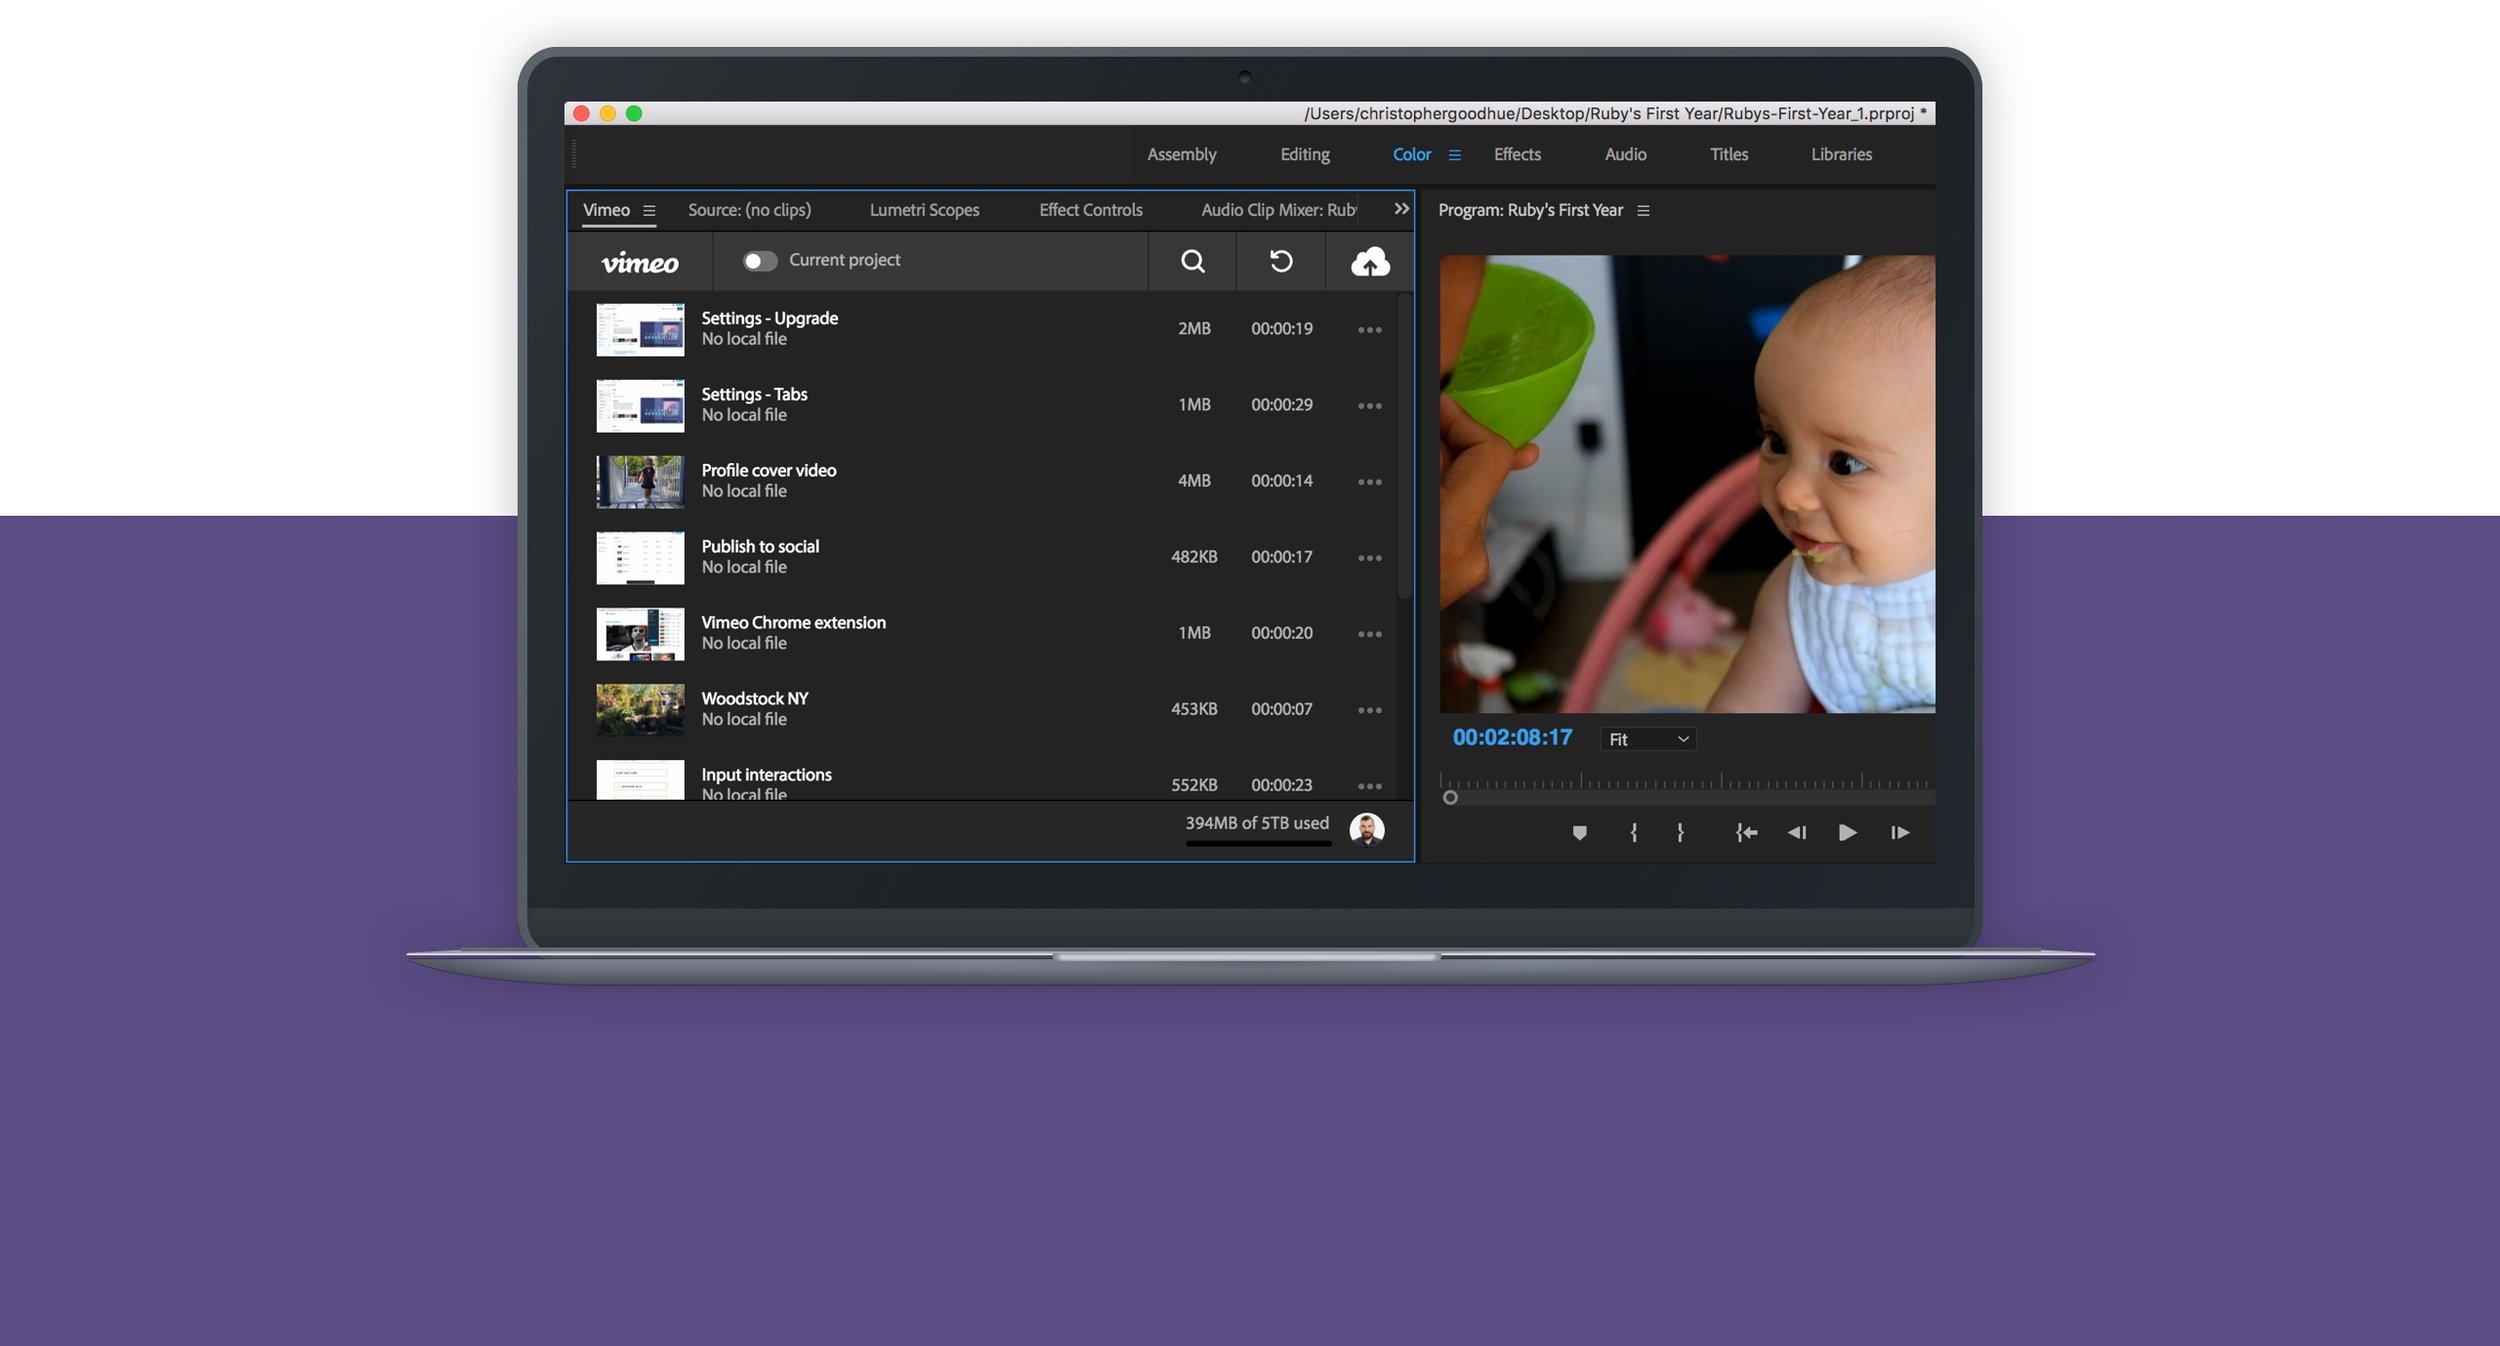Add a marker in Program monitor
2500x1346 pixels.
tap(1579, 832)
